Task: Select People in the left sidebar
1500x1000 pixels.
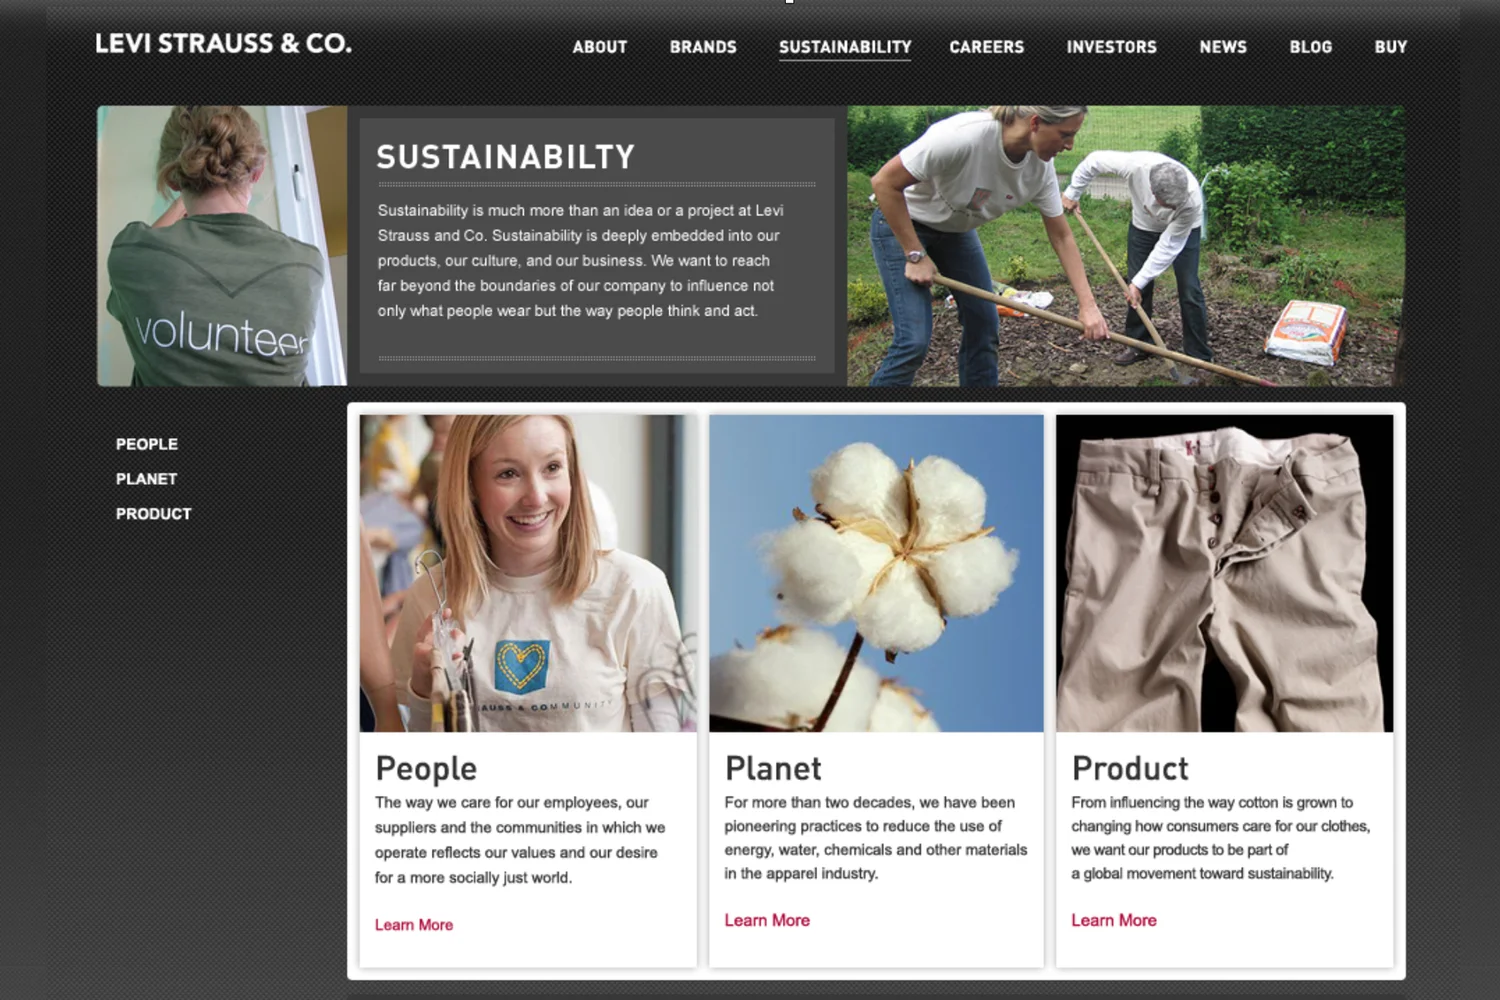Action: [x=147, y=444]
